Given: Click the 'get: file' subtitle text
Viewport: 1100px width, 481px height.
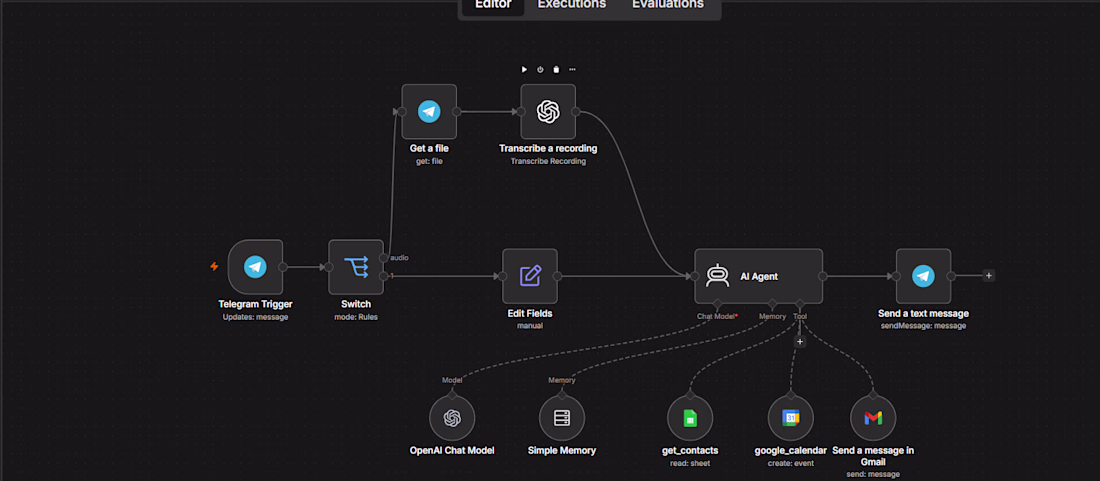Looking at the screenshot, I should 429,161.
